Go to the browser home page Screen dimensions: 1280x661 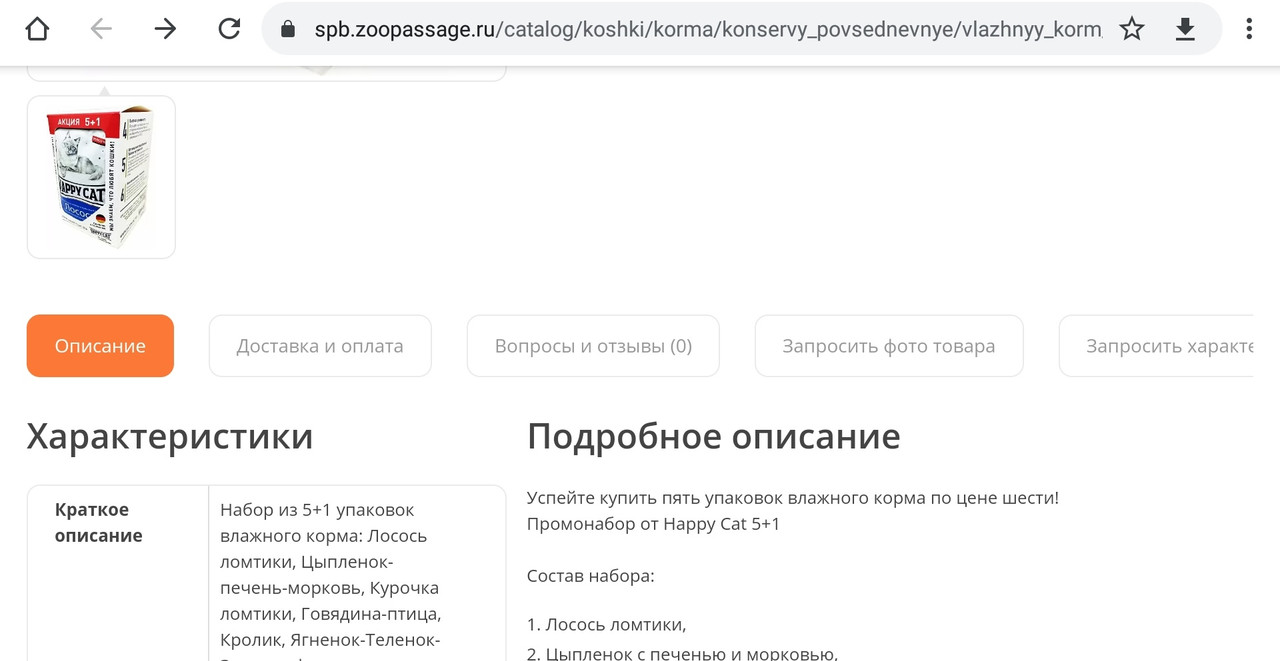pyautogui.click(x=37, y=29)
